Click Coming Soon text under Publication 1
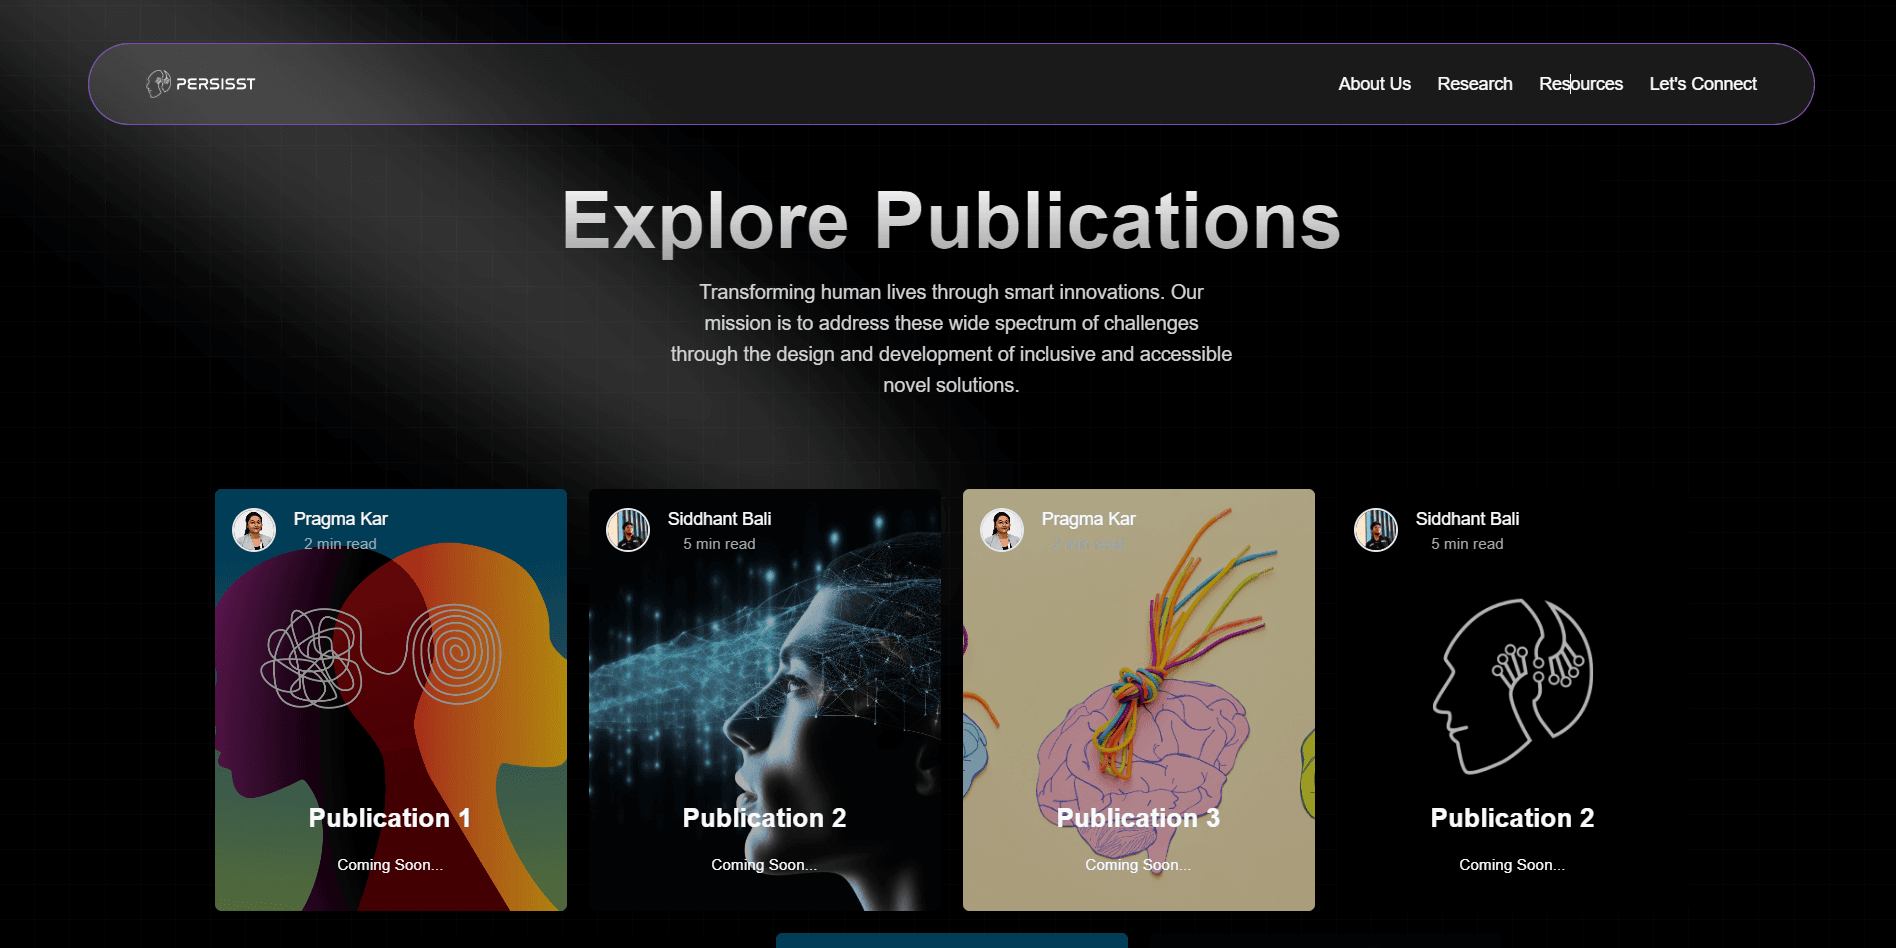Image resolution: width=1896 pixels, height=948 pixels. [x=390, y=865]
